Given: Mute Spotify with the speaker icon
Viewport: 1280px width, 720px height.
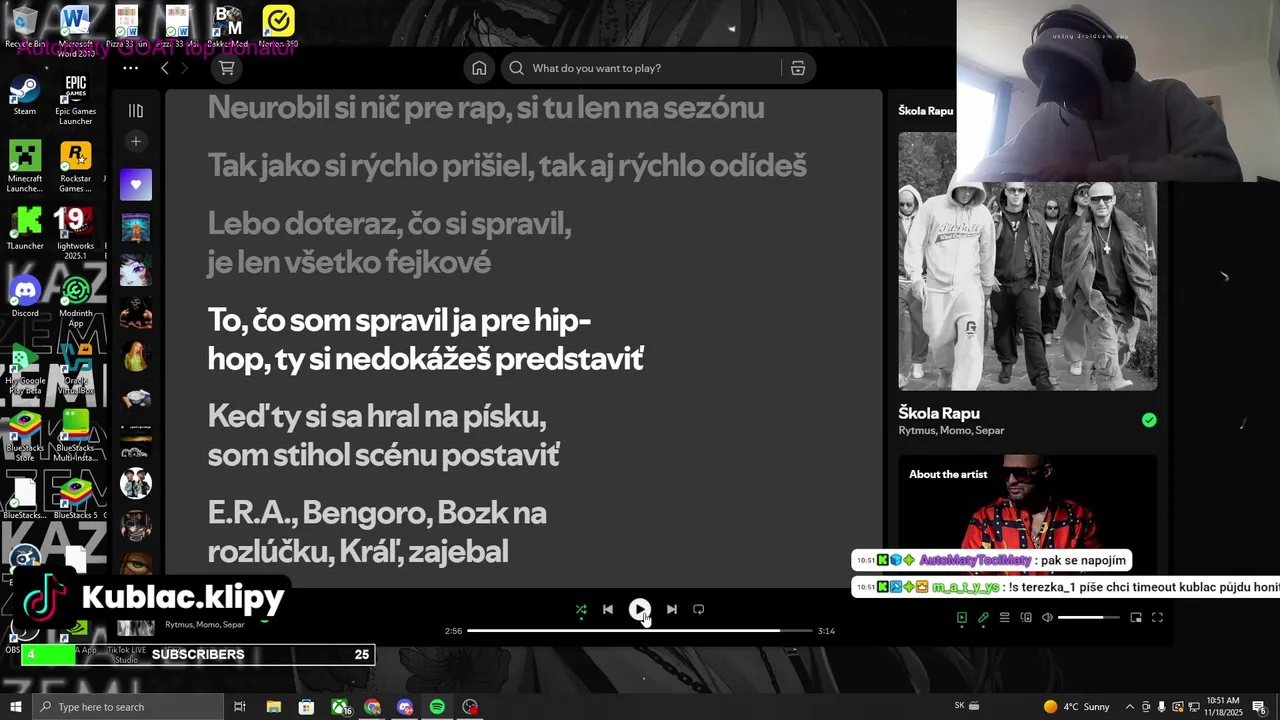Looking at the screenshot, I should pyautogui.click(x=1047, y=617).
